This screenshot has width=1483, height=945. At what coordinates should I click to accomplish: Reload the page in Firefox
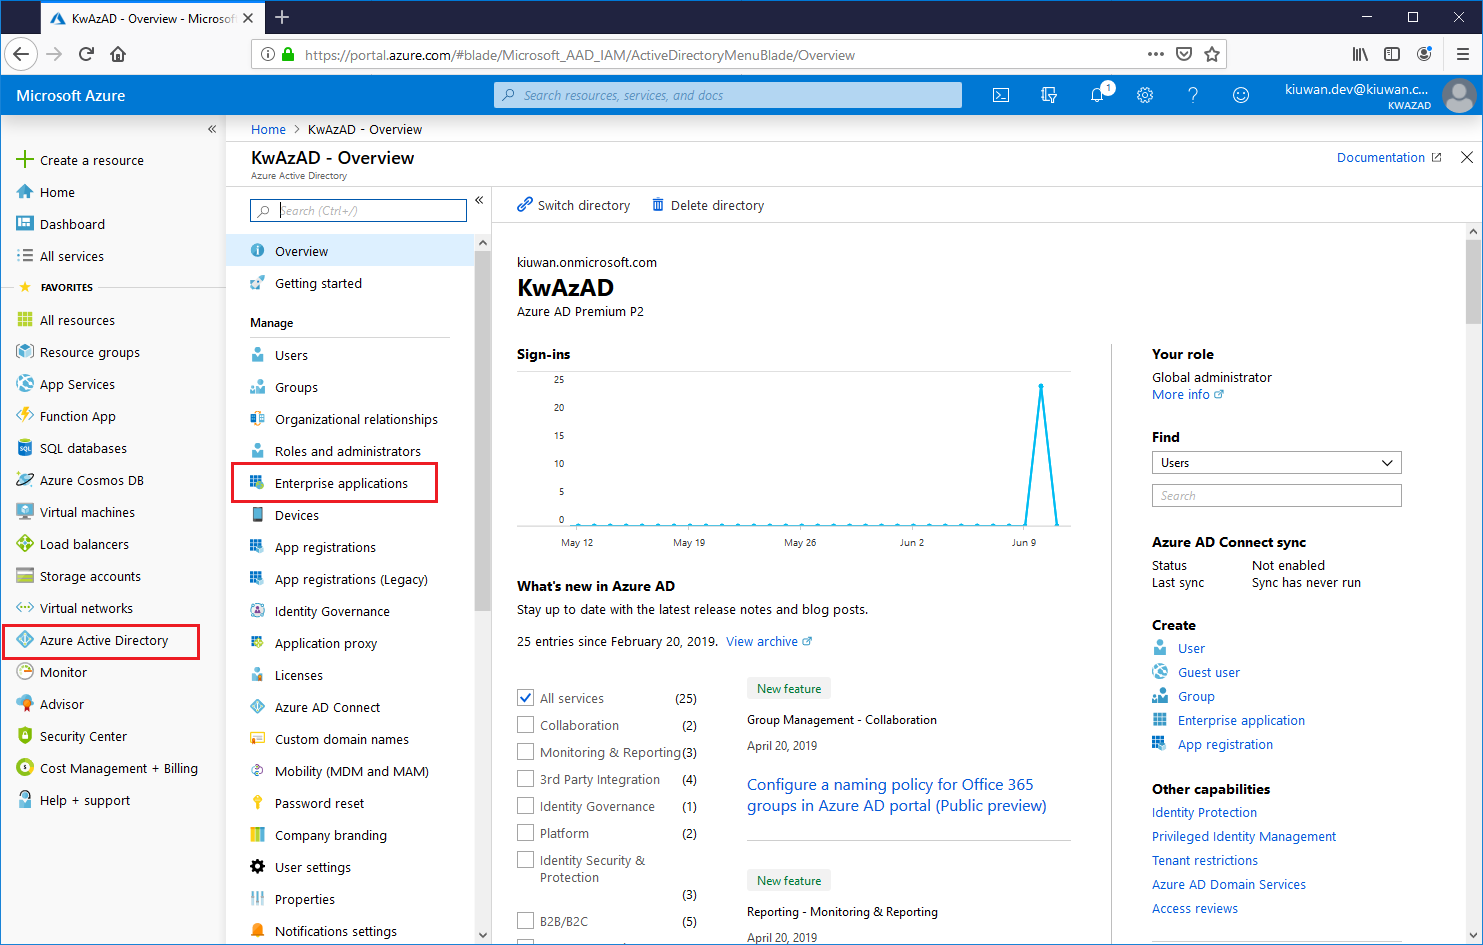(86, 54)
